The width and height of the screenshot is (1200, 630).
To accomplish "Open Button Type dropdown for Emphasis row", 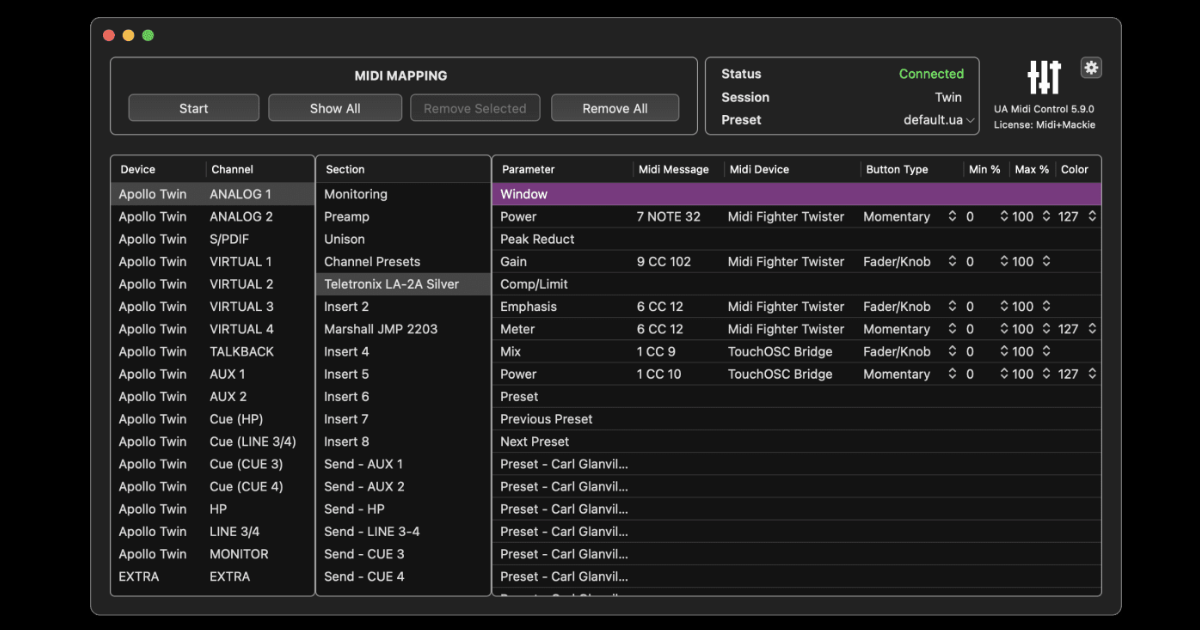I will tap(910, 307).
